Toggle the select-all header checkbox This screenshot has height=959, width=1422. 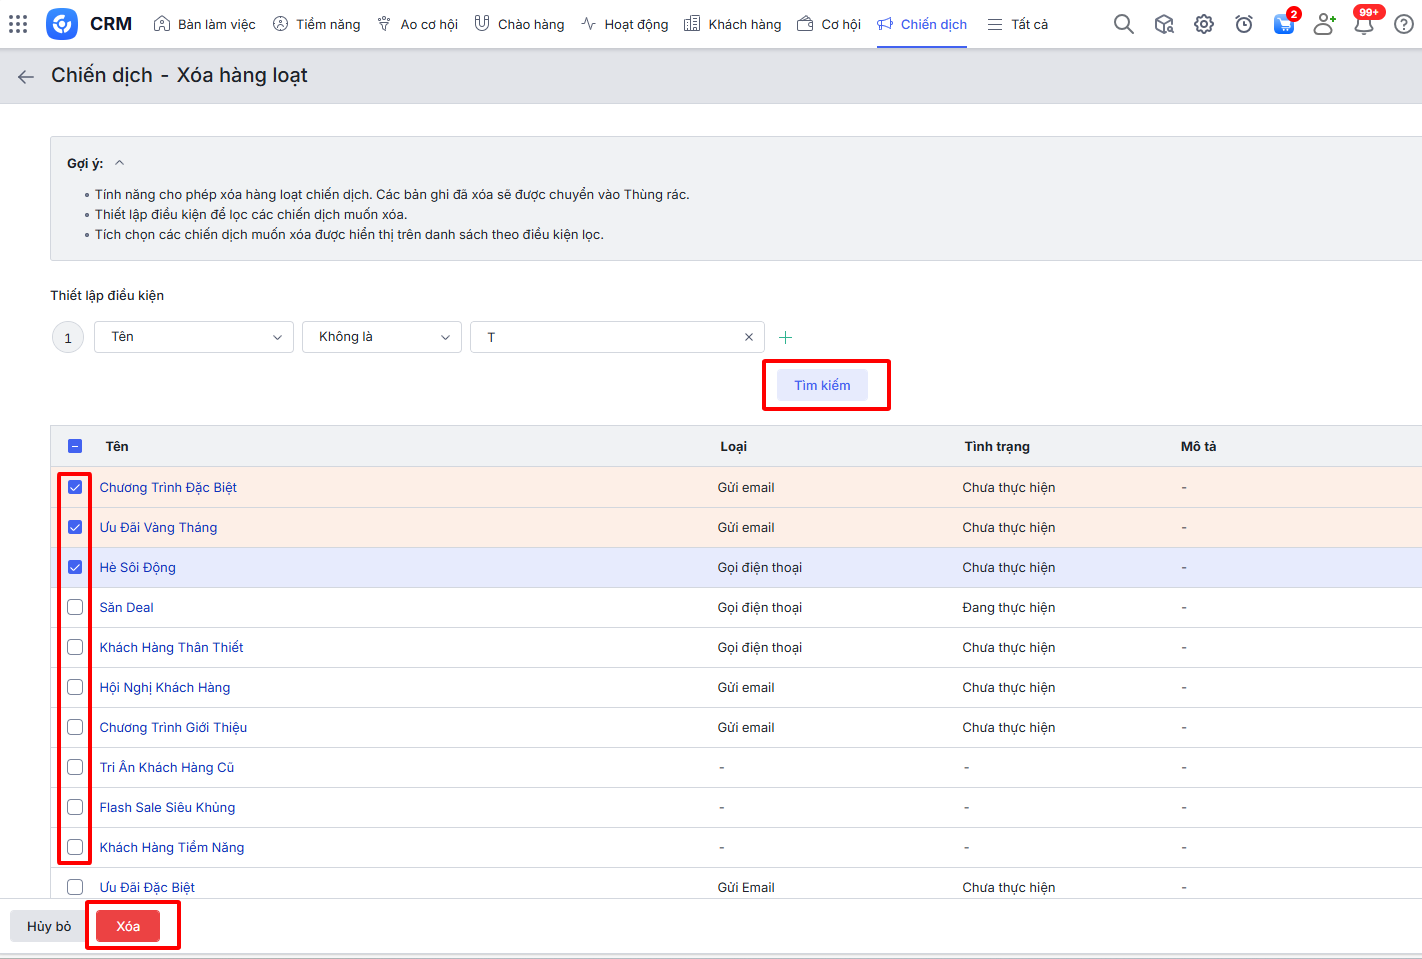(x=75, y=447)
